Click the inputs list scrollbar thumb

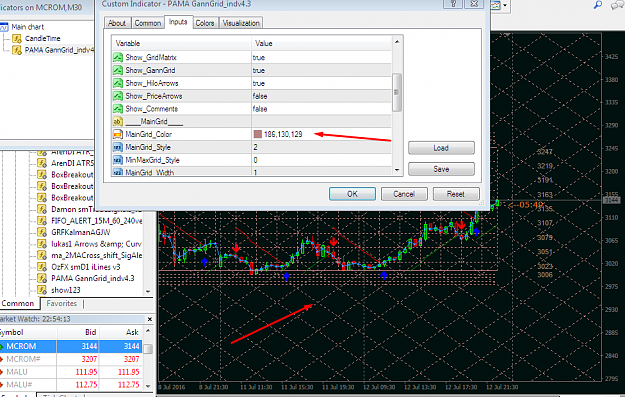click(397, 92)
